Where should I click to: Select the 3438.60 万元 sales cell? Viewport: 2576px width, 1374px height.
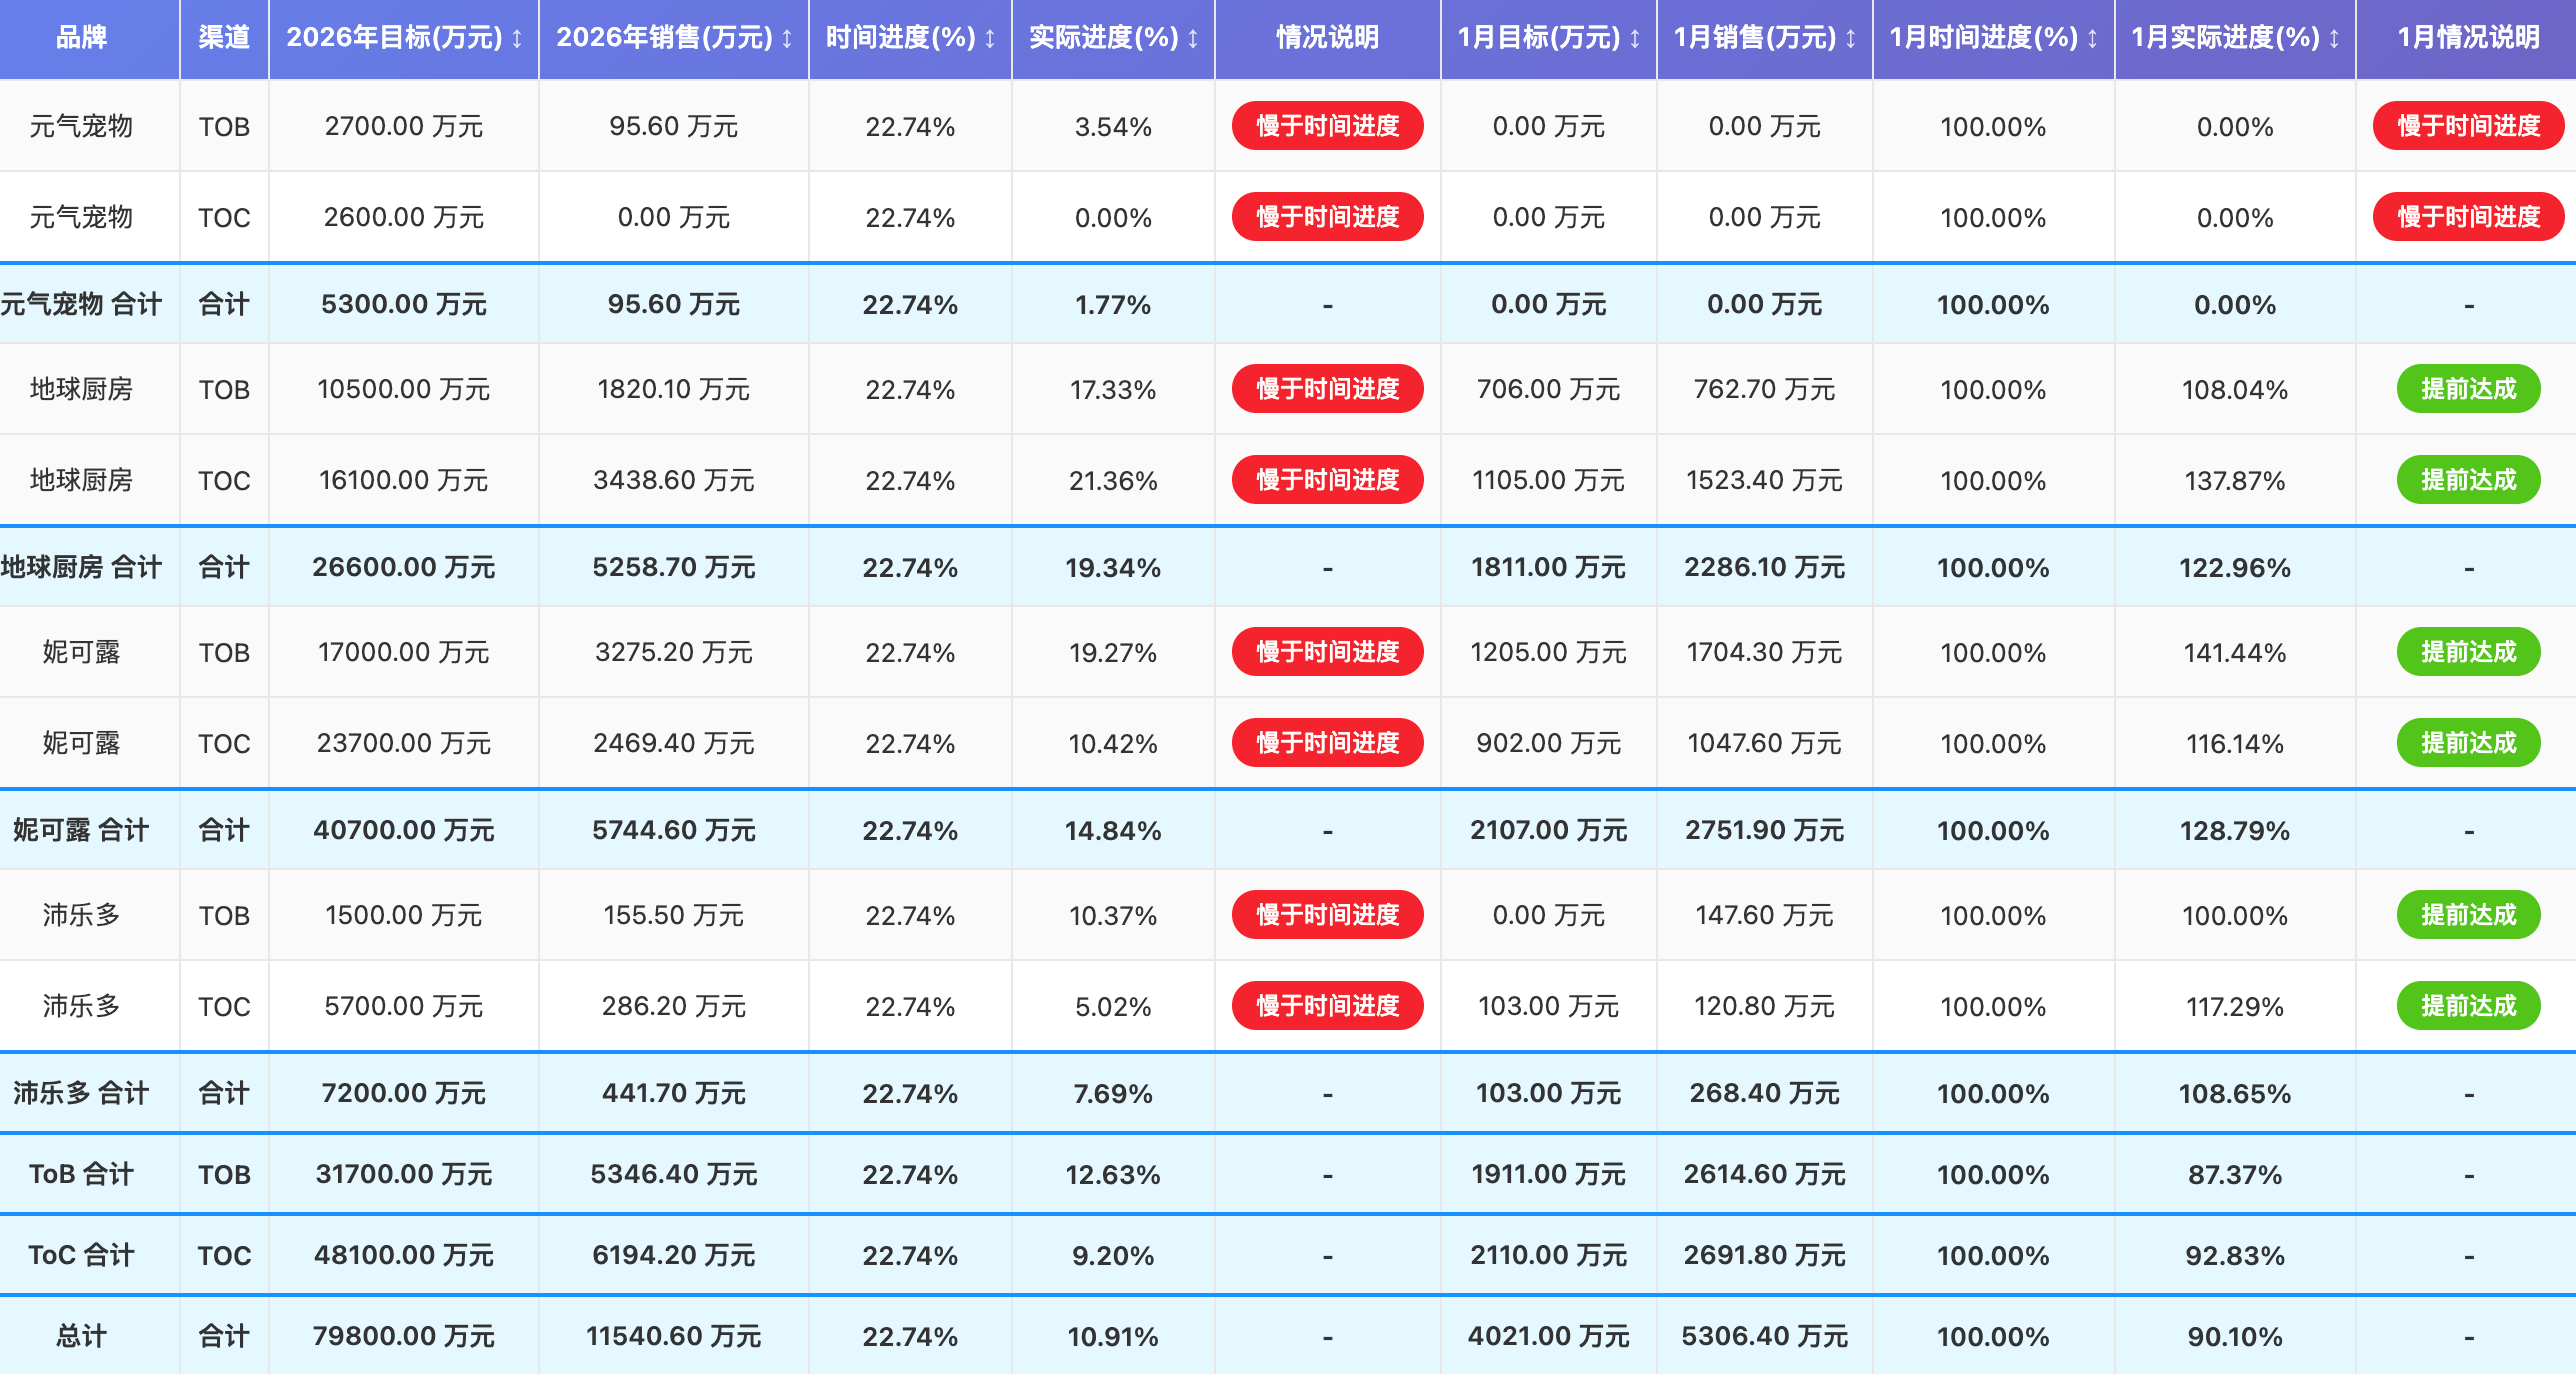coord(674,480)
